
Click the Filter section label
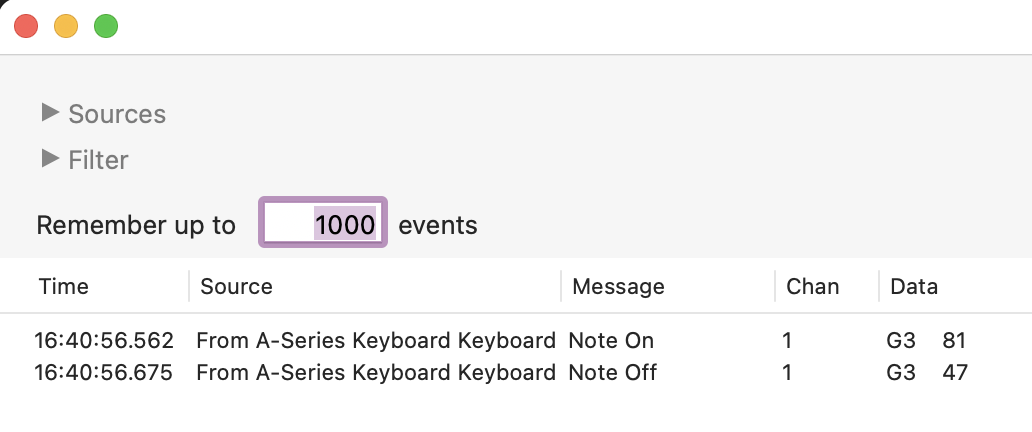pos(98,159)
